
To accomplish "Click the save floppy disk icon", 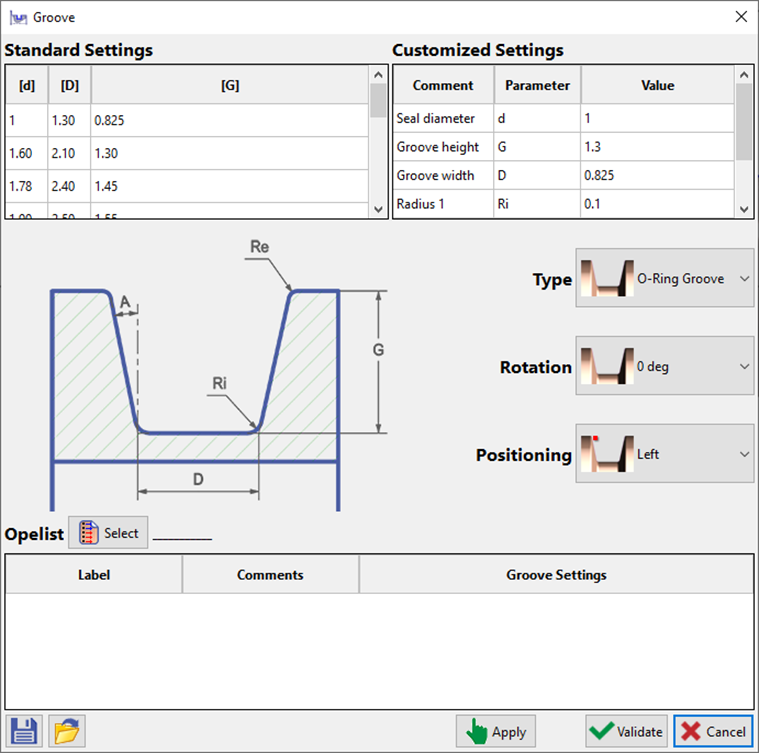I will pos(24,731).
